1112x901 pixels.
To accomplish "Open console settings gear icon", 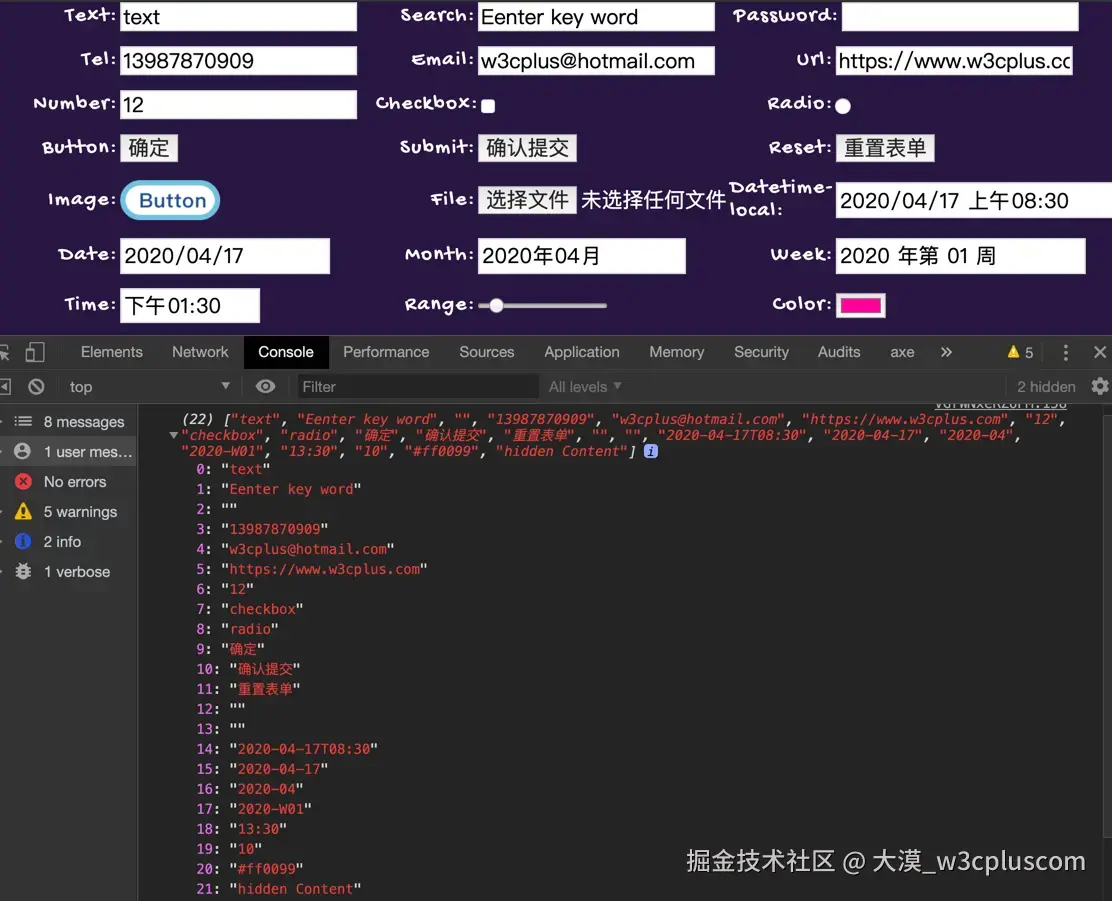I will 1100,386.
